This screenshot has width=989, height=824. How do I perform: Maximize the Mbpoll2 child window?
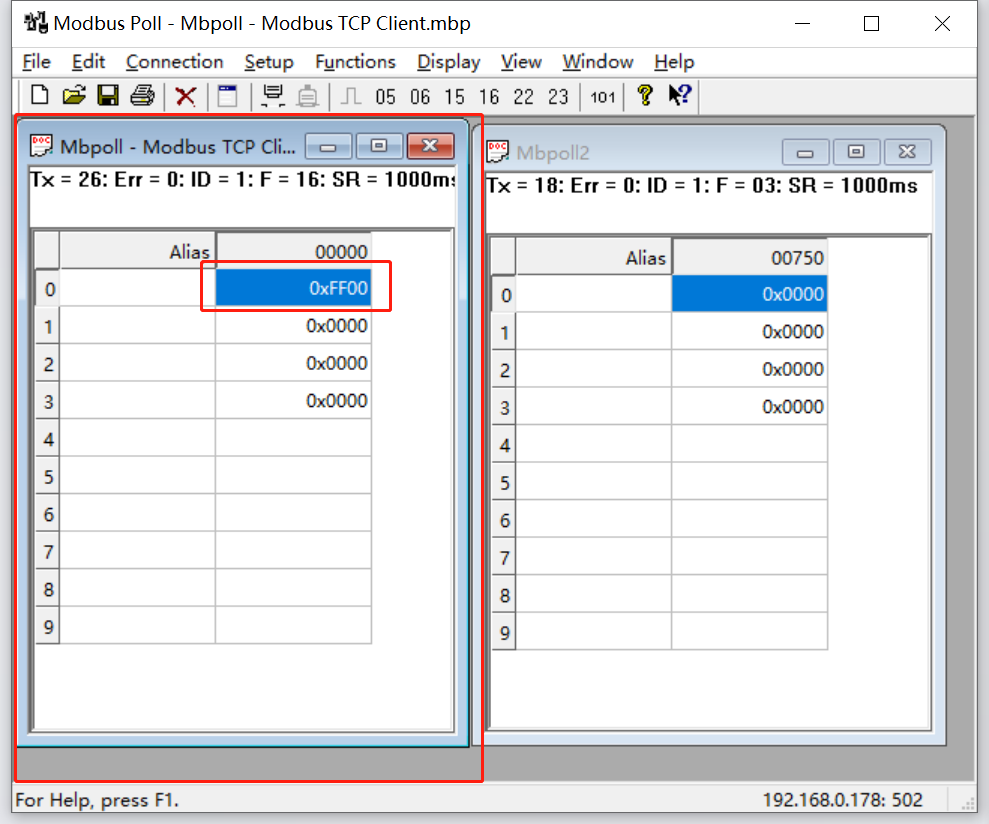tap(856, 151)
